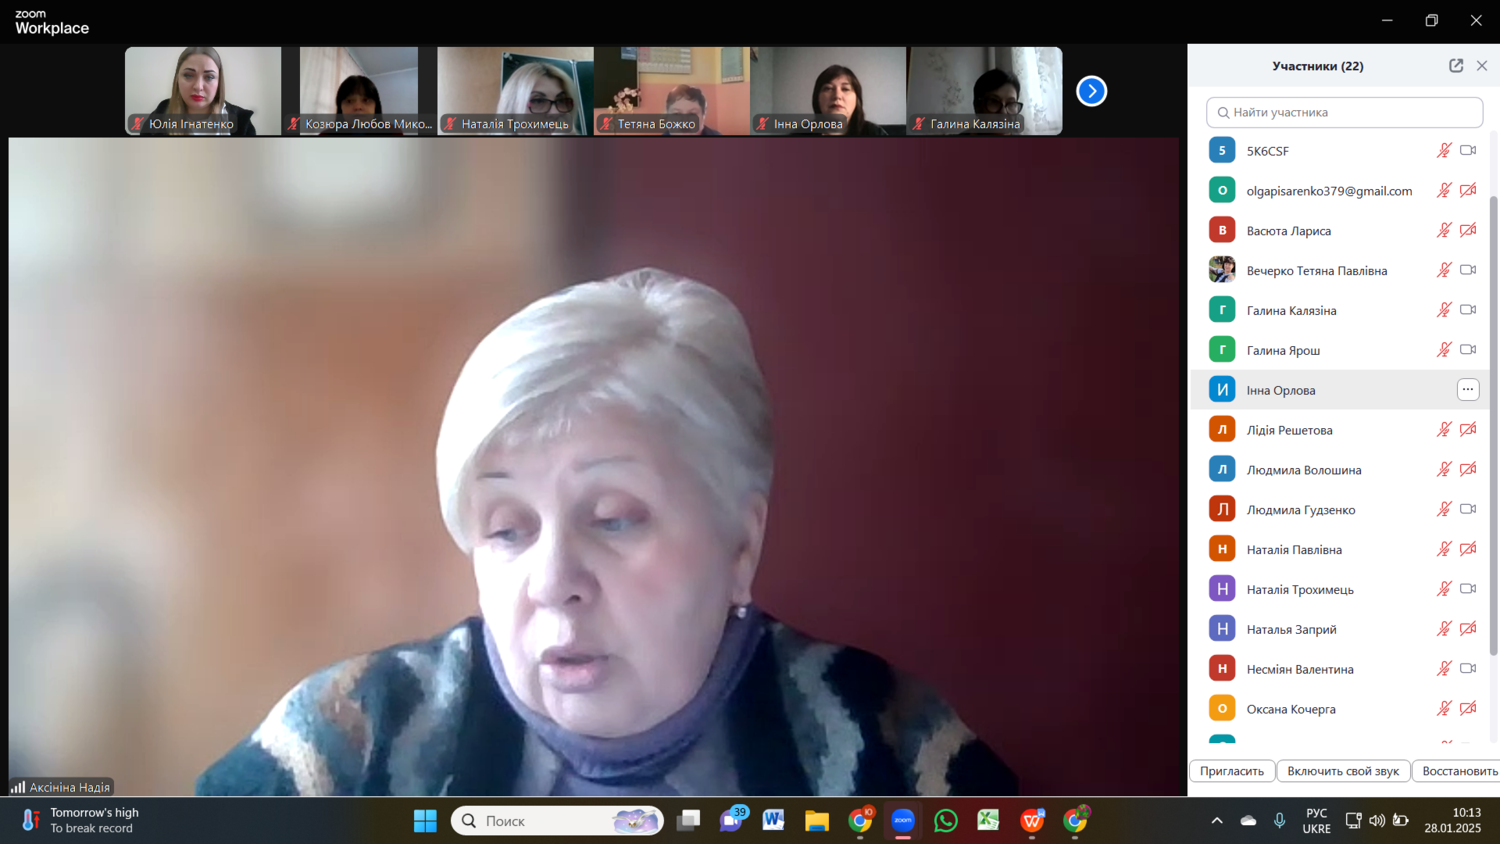Viewport: 1500px width, 844px height.
Task: Select participant Інна Орлова in list
Action: (1340, 390)
